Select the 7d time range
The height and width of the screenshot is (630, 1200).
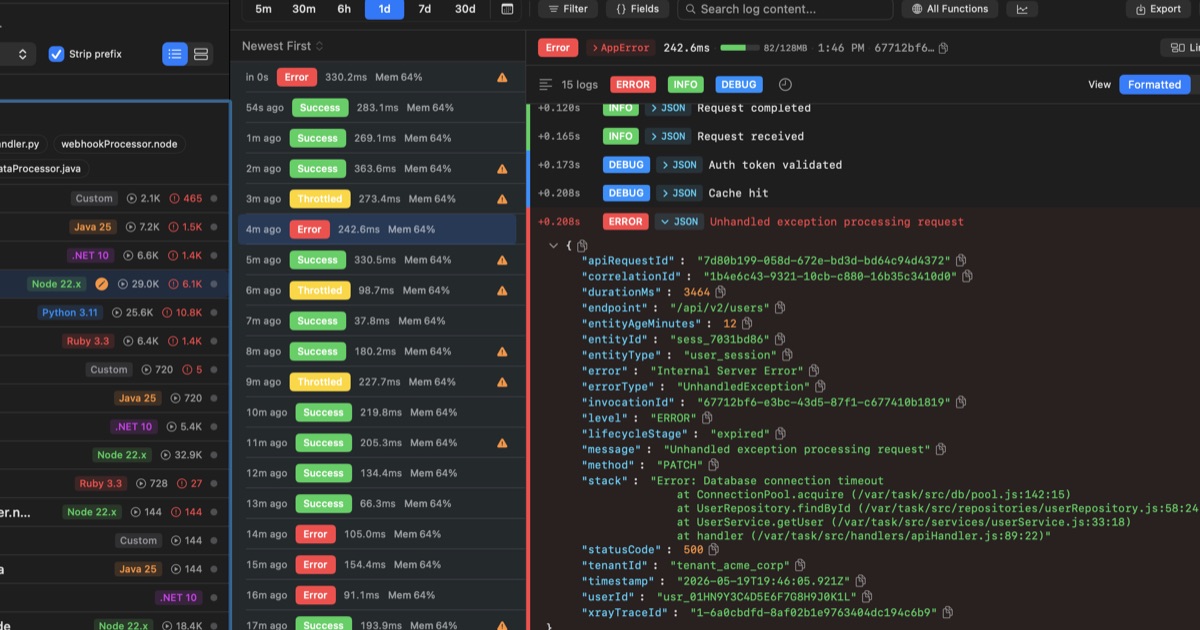click(425, 9)
